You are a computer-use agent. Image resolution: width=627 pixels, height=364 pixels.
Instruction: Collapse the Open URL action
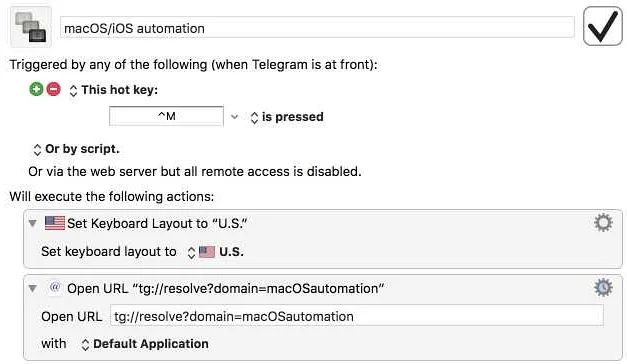click(x=33, y=288)
